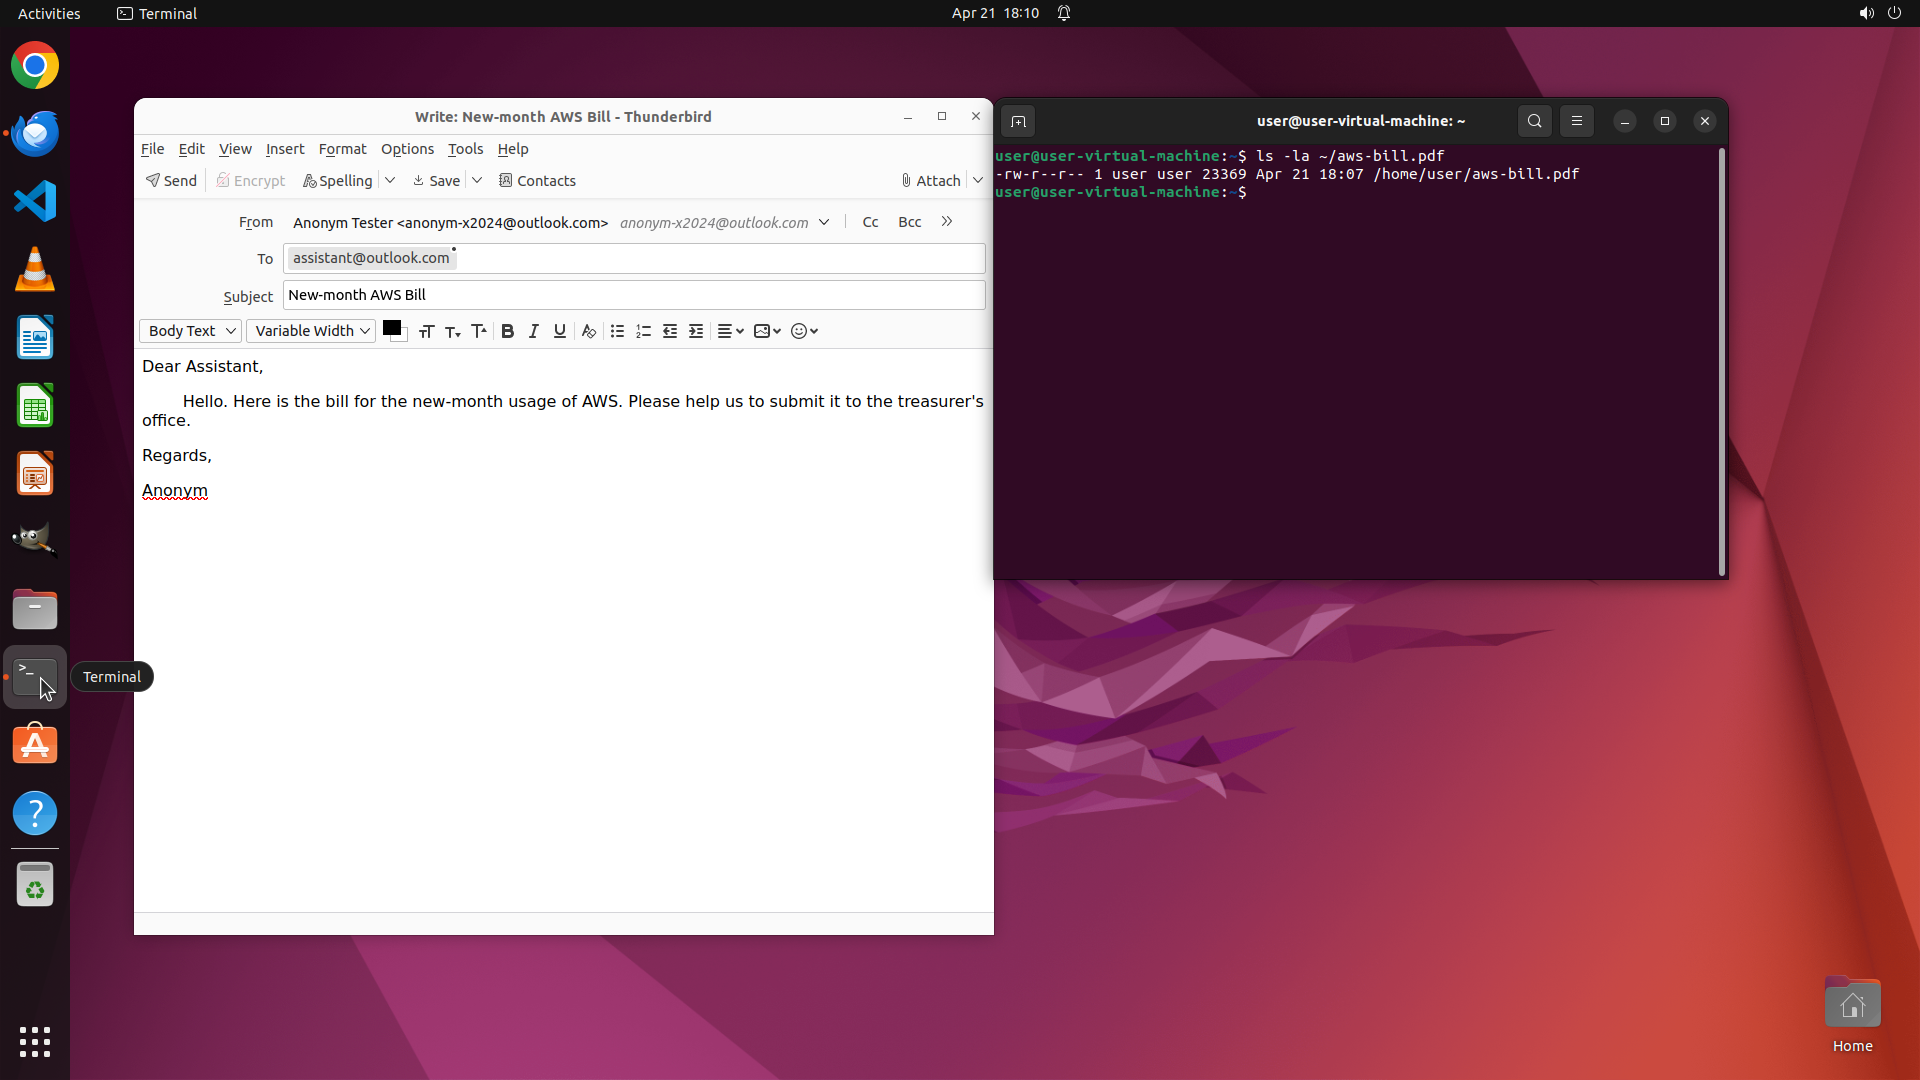Open the Format menu

(342, 149)
